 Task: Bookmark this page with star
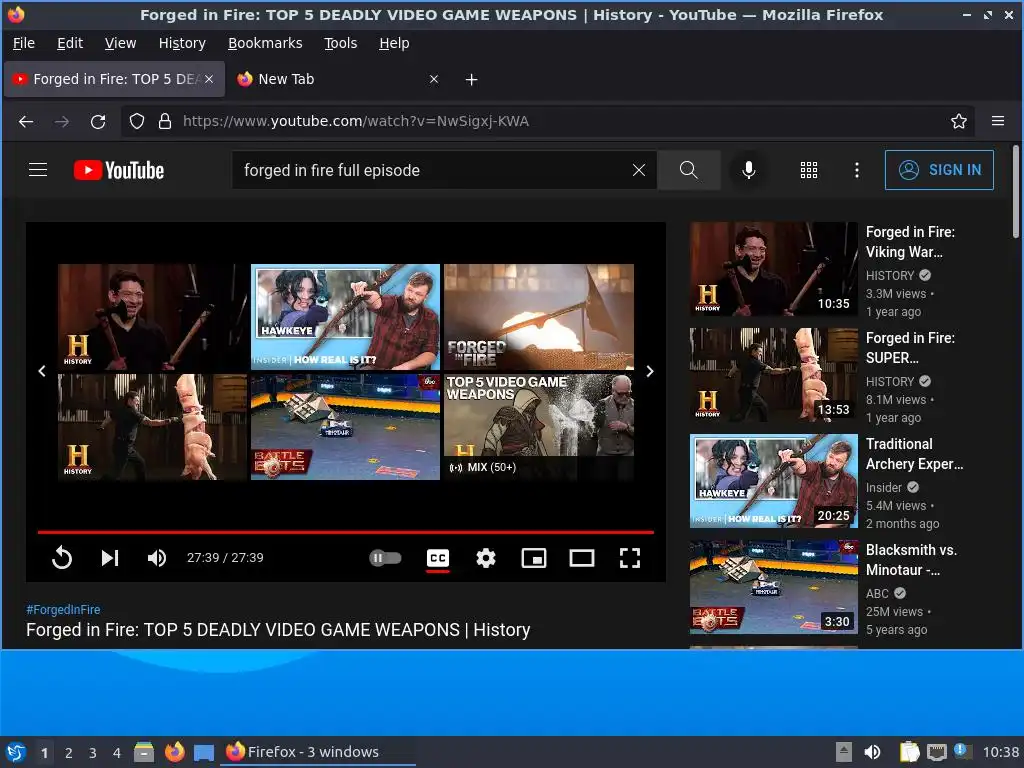coord(959,121)
